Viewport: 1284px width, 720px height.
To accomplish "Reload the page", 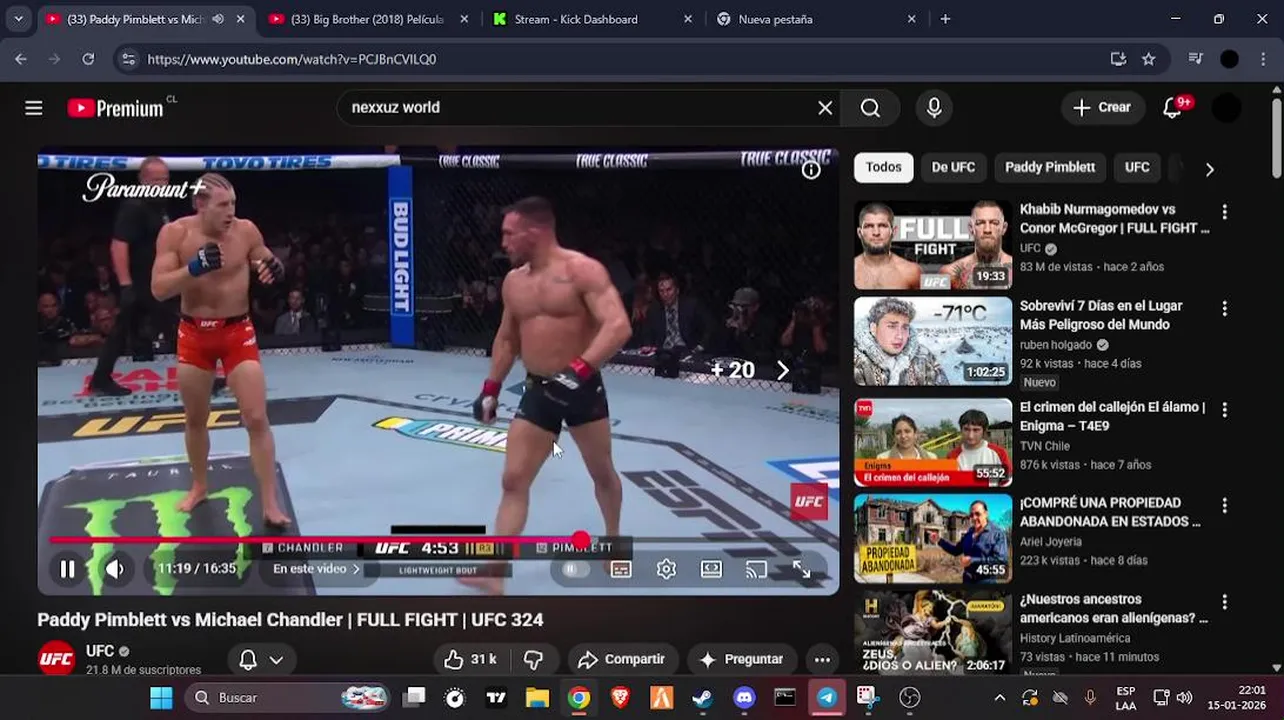I will tap(88, 59).
